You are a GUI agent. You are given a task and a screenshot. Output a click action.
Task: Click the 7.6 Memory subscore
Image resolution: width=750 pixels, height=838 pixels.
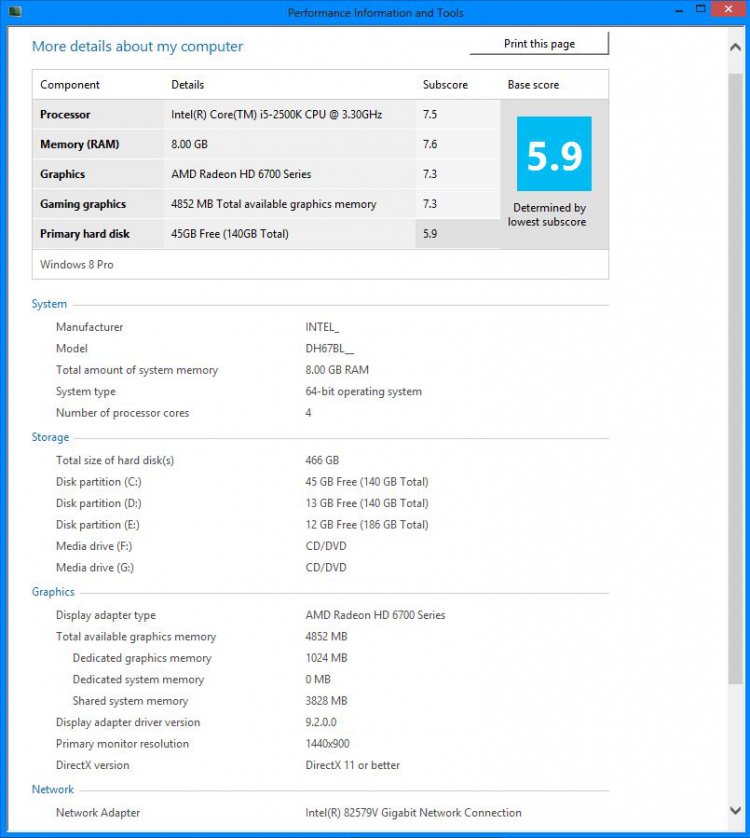(x=430, y=144)
